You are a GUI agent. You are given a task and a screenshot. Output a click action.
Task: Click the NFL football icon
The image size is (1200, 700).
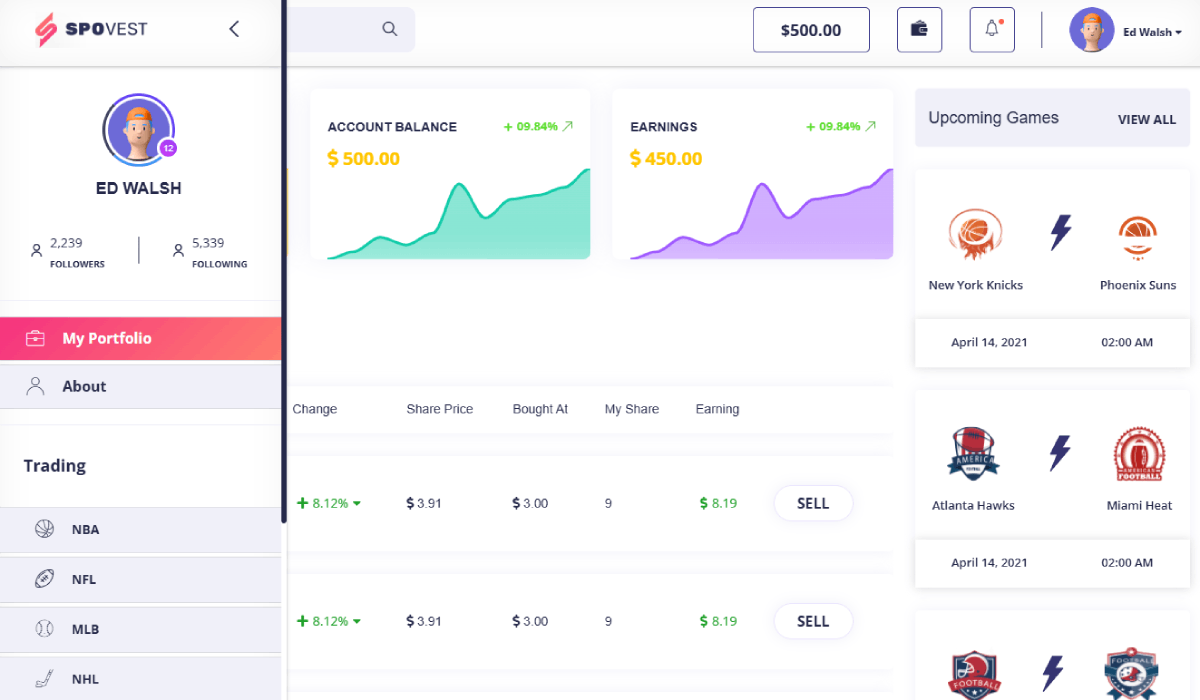44,579
